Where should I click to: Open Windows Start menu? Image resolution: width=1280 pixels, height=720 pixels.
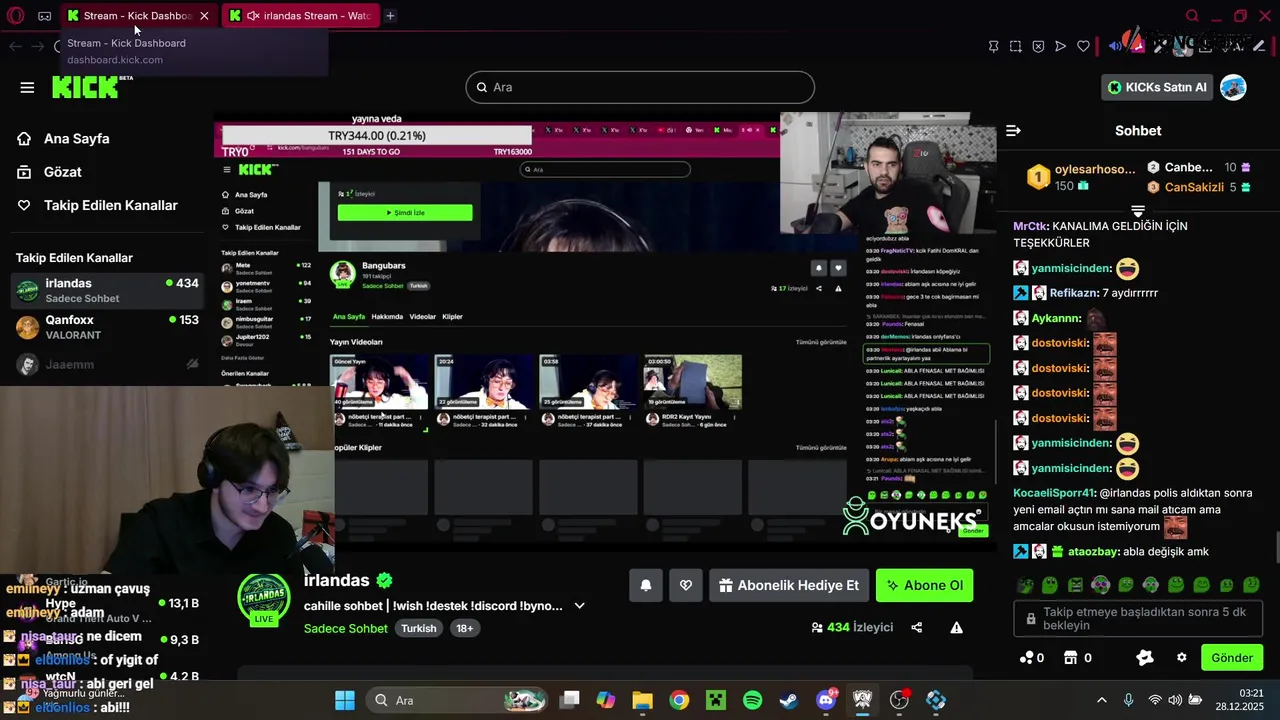point(345,700)
